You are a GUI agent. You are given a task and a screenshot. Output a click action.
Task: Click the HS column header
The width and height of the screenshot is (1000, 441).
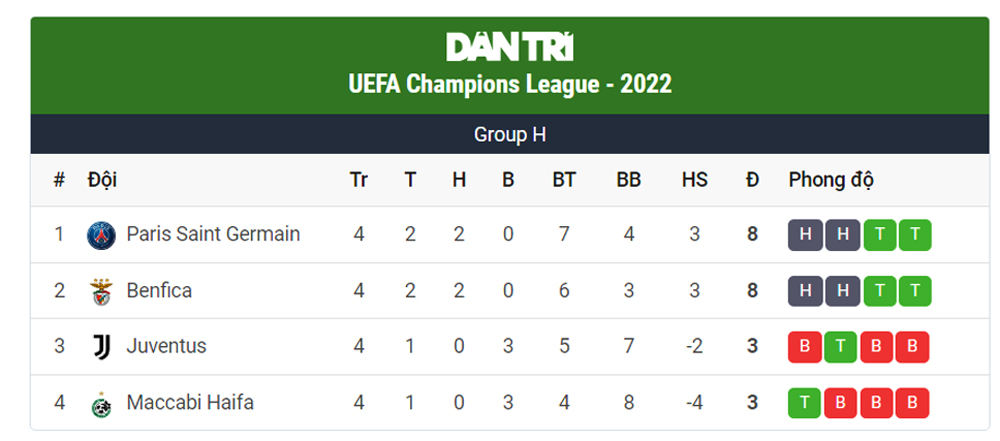[x=695, y=180]
